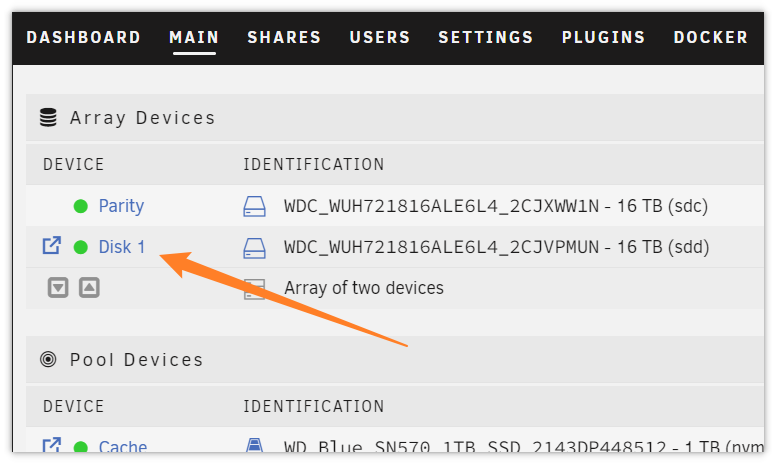
Task: Click the Parity drive identification icon
Action: click(254, 206)
